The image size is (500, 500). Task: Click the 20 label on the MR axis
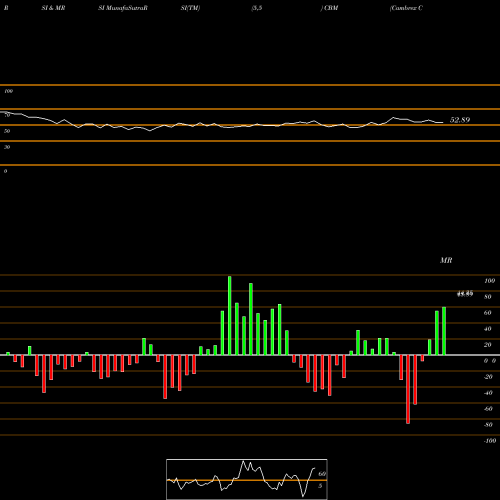[x=488, y=345]
